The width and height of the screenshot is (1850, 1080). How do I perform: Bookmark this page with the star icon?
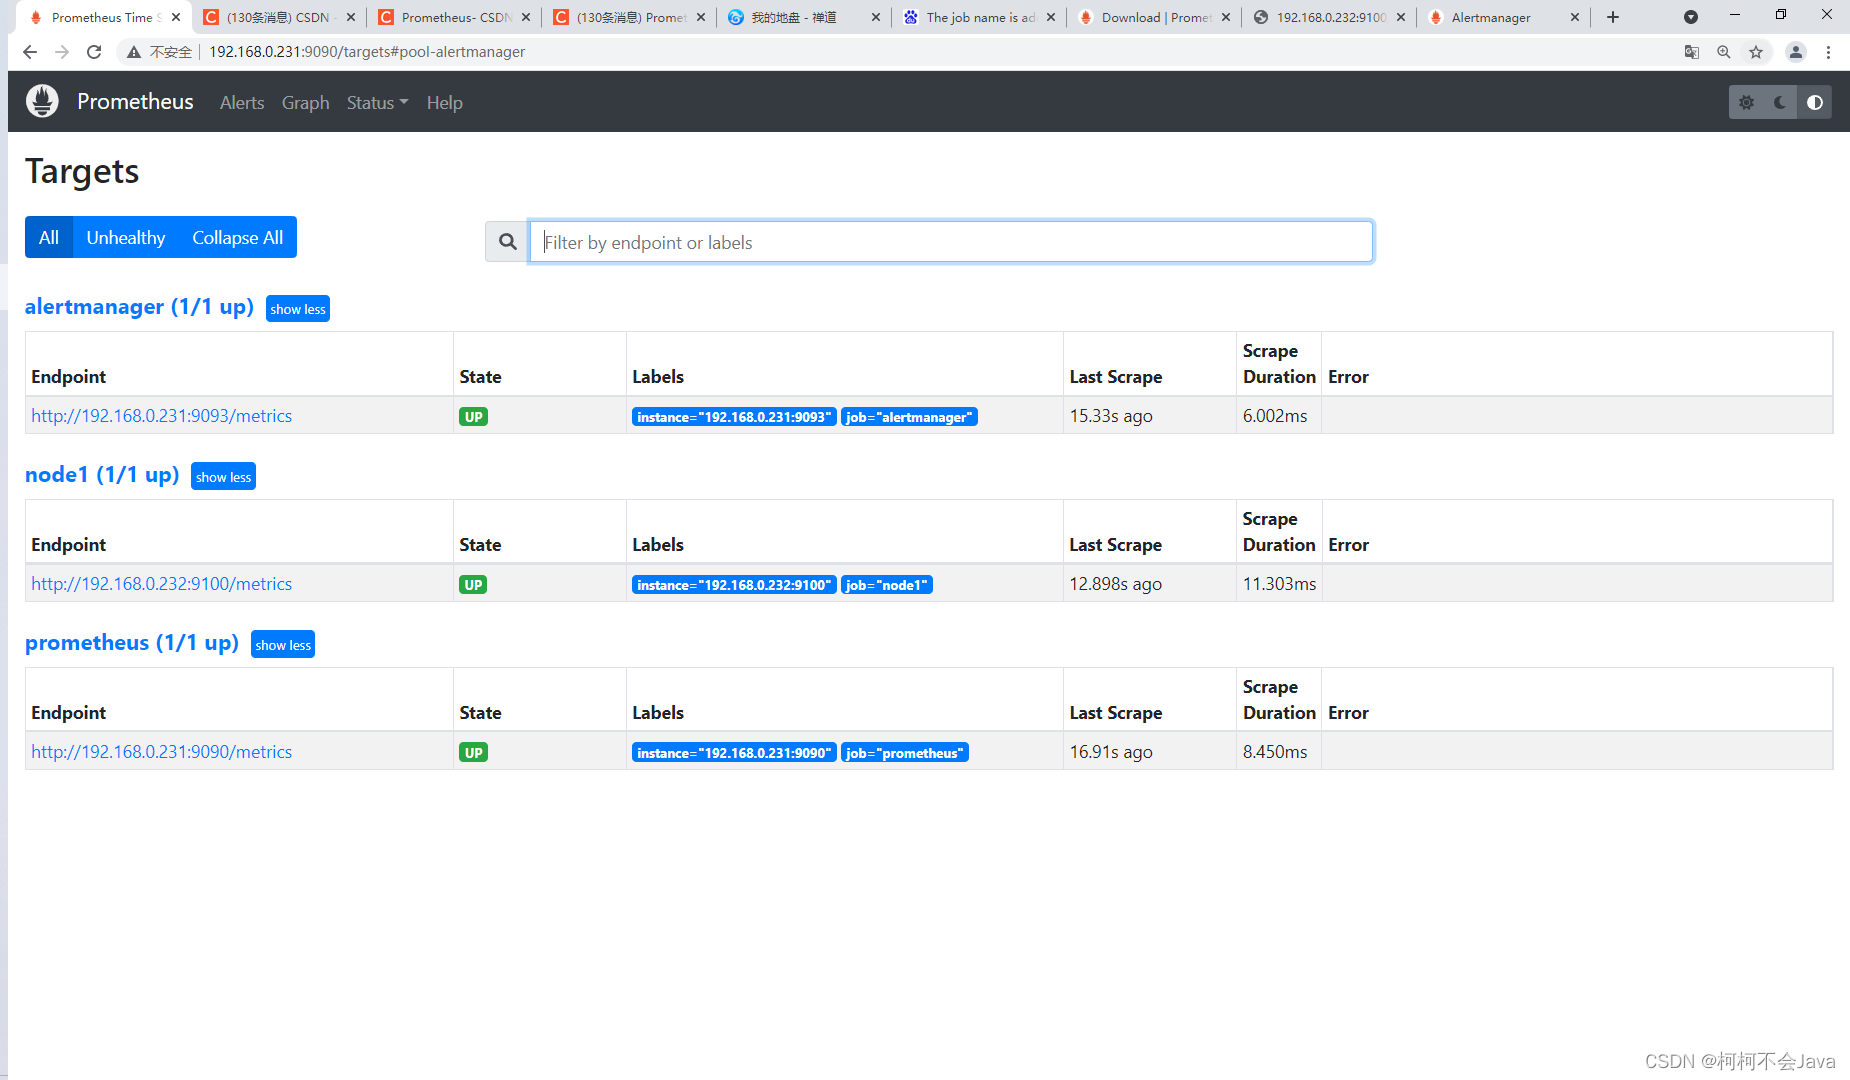coord(1756,52)
